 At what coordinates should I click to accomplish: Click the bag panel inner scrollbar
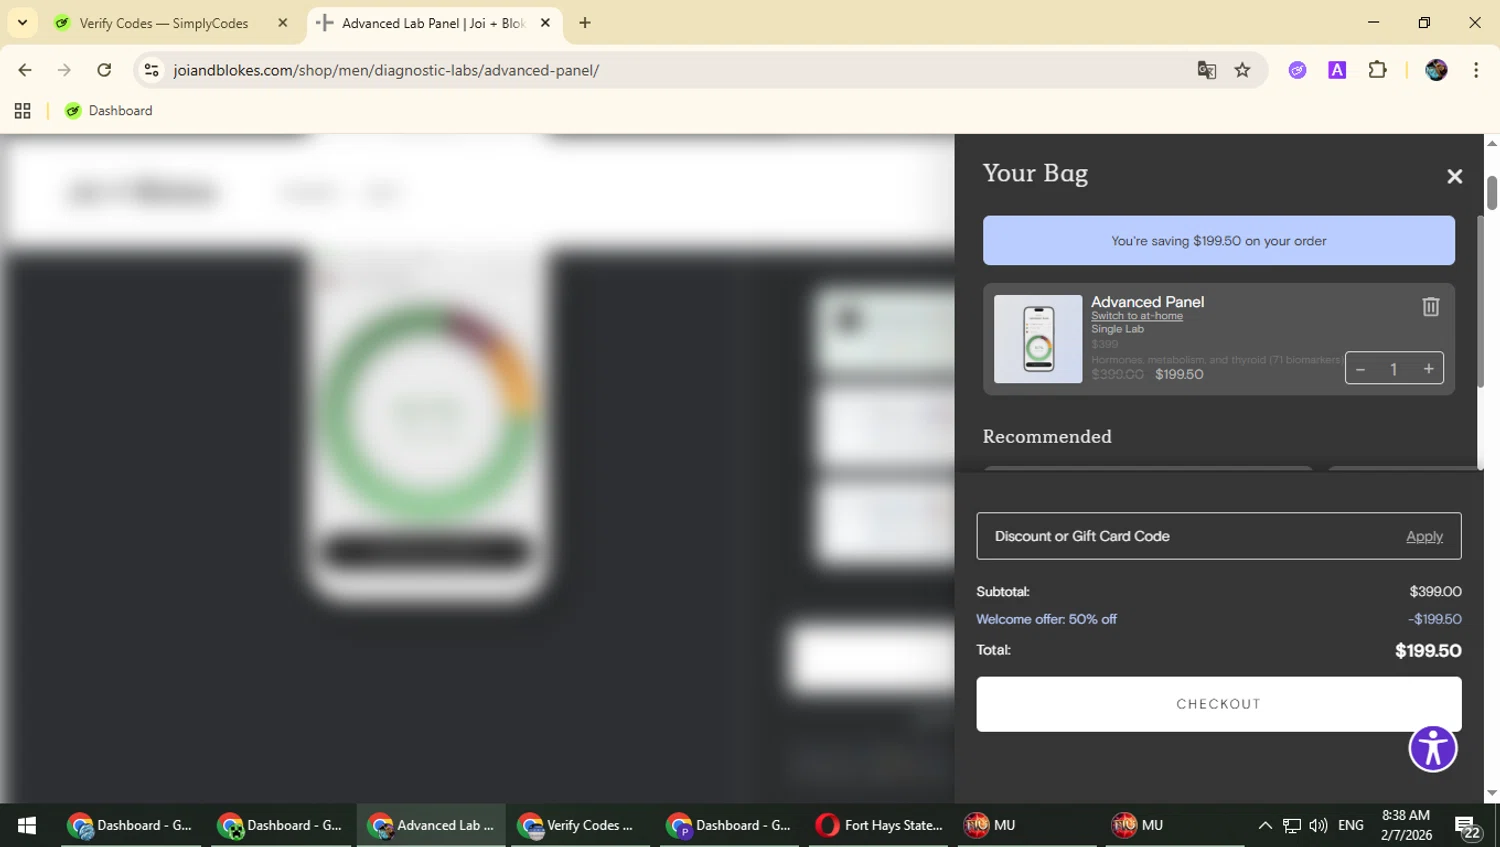1479,300
